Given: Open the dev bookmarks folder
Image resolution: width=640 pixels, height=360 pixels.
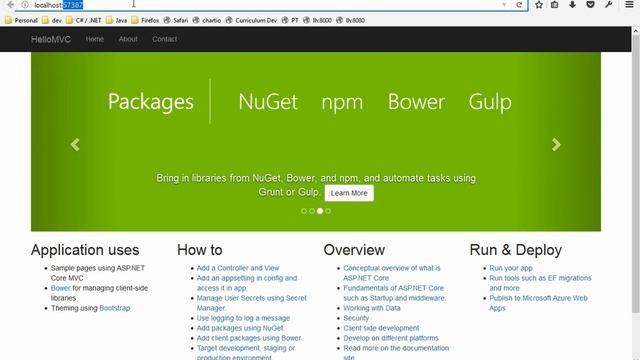Looking at the screenshot, I should (x=52, y=20).
